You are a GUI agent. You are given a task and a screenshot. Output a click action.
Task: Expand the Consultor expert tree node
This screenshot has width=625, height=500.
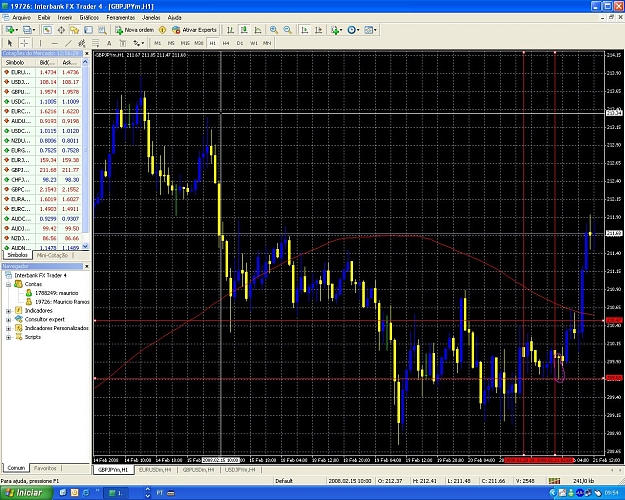pyautogui.click(x=8, y=319)
